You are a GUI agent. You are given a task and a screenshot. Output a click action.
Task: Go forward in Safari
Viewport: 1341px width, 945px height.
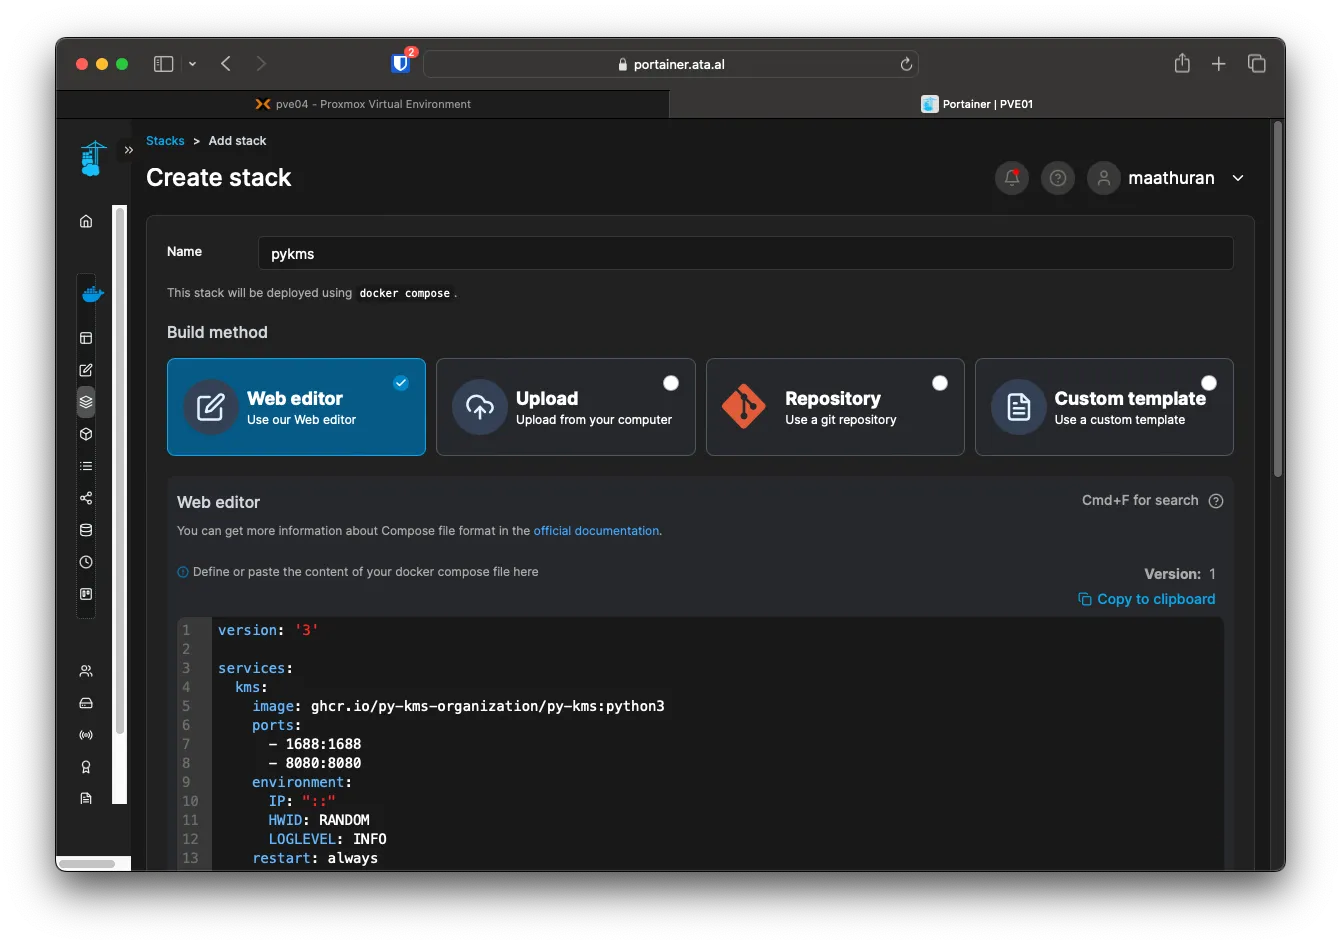261,64
